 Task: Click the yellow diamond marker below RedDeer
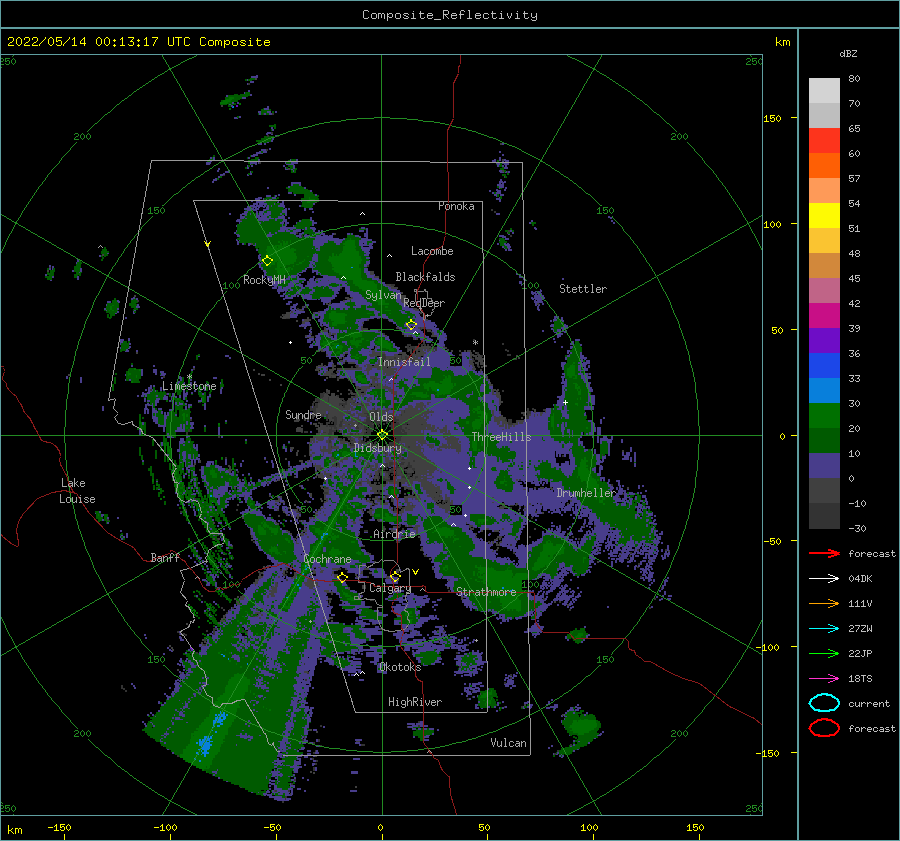[x=411, y=325]
